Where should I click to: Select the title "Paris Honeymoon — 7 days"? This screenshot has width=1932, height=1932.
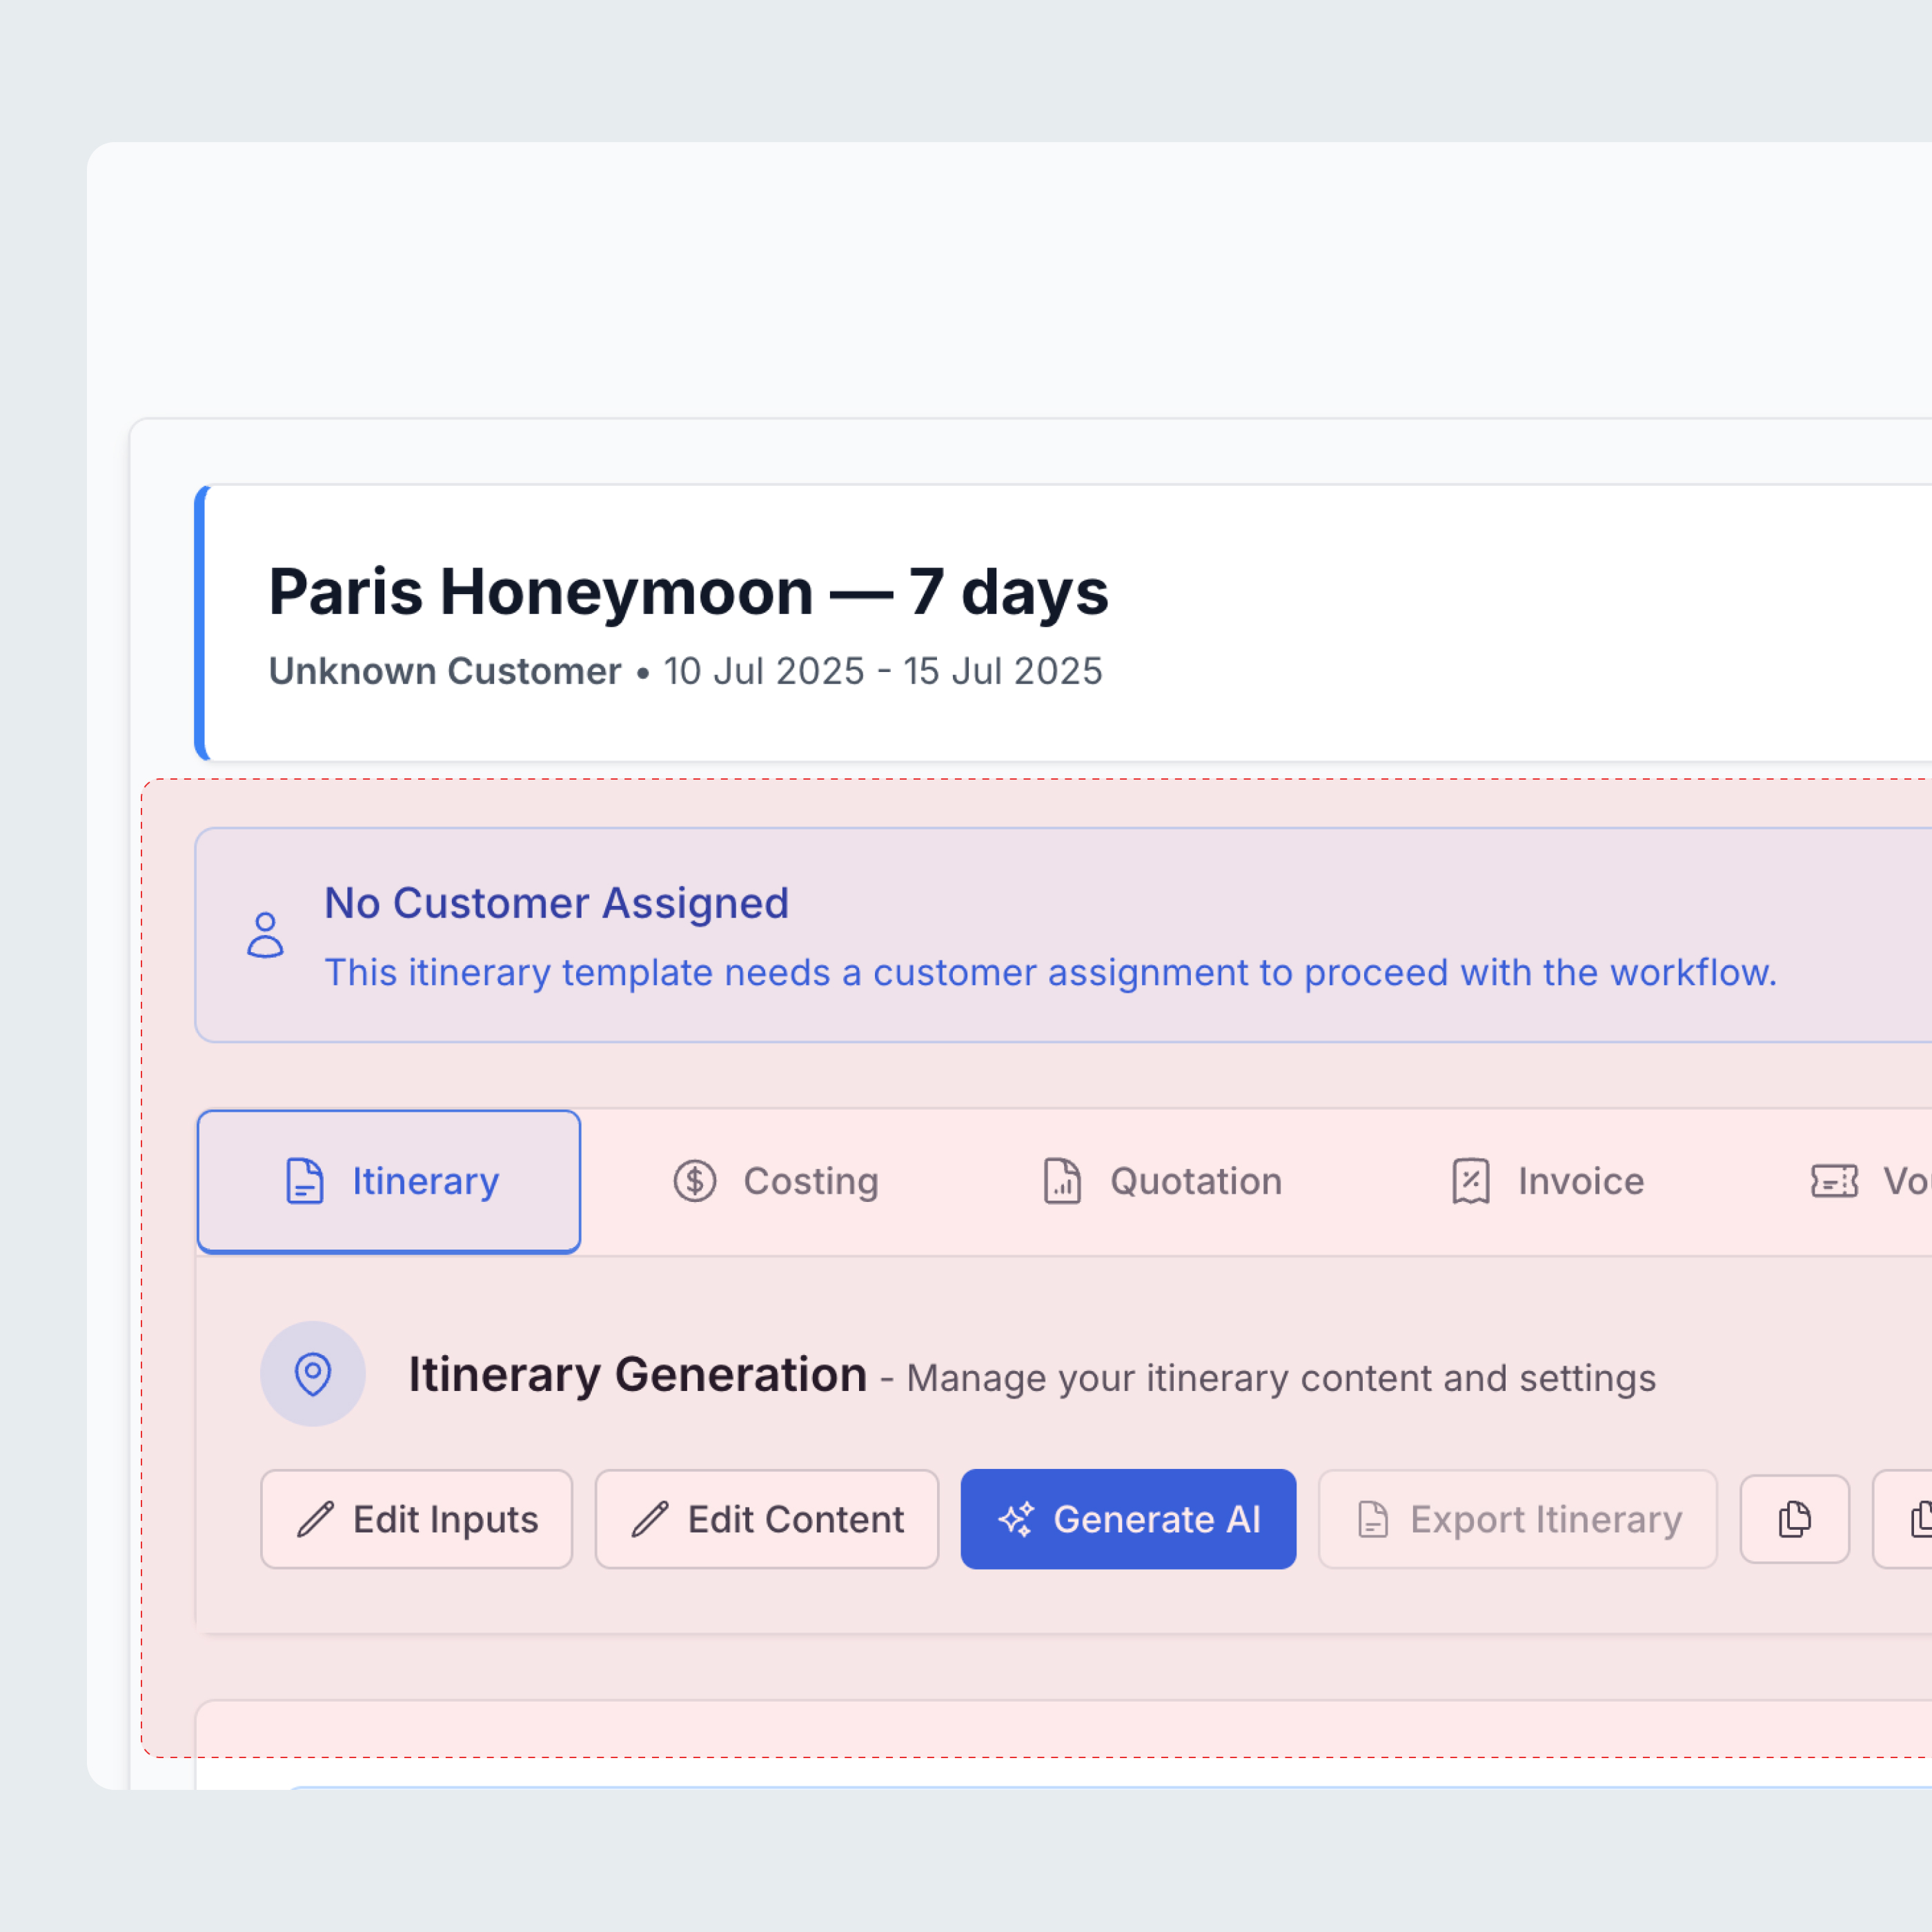[x=688, y=591]
